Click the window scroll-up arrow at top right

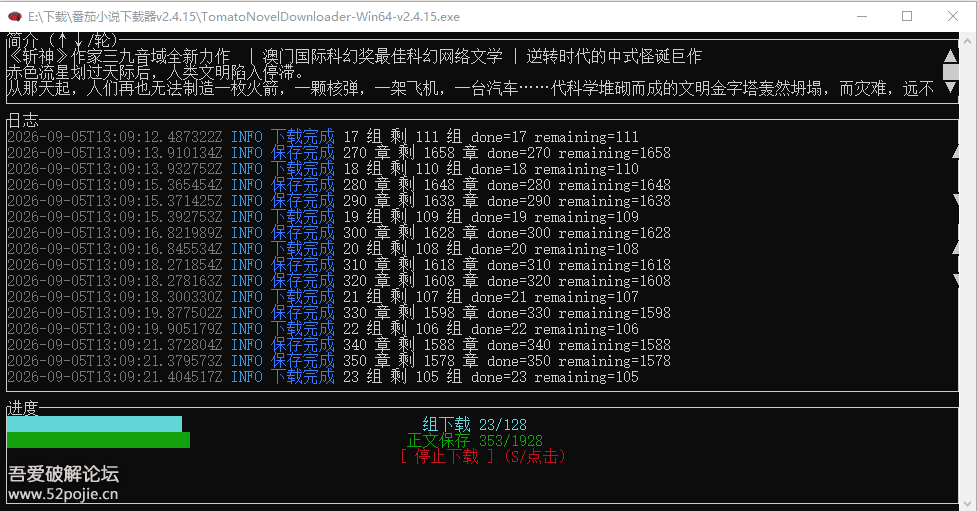968,41
